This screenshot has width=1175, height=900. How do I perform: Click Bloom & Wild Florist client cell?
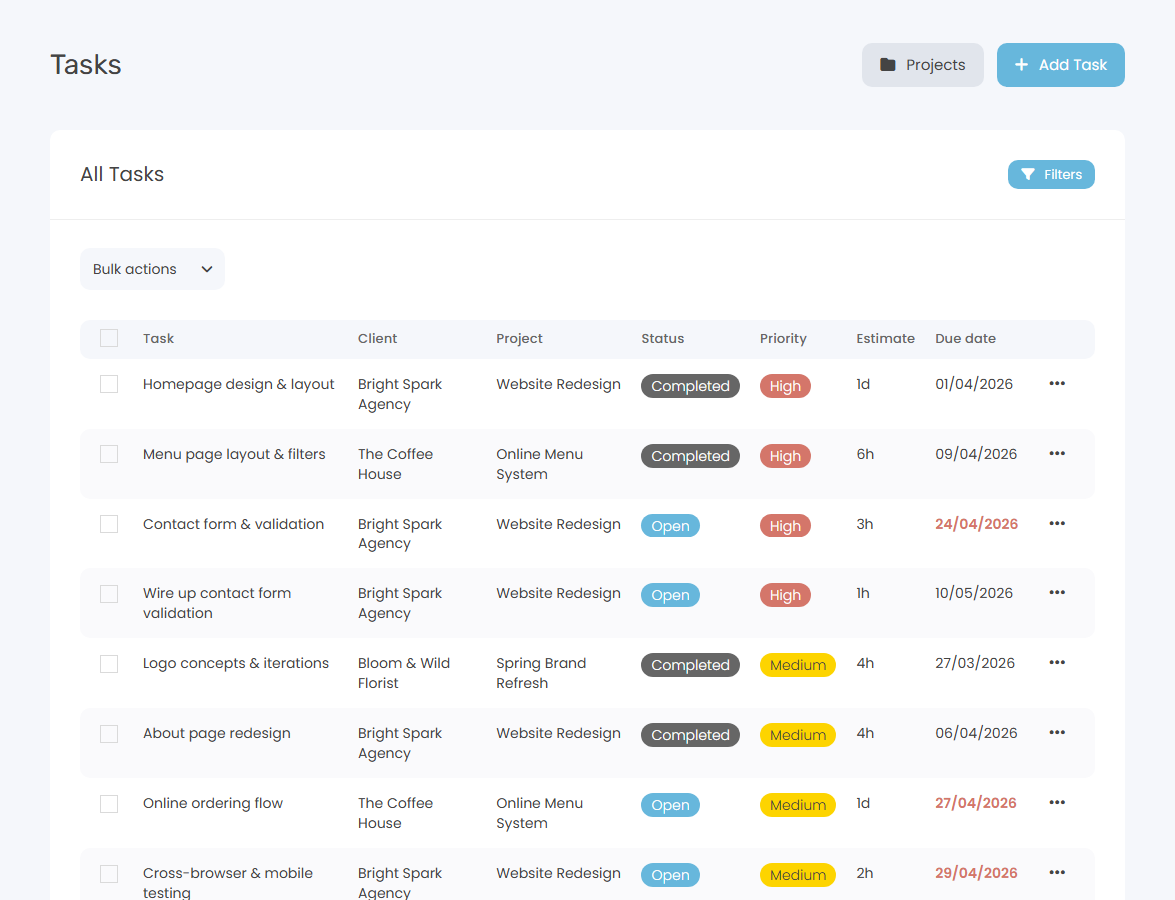(404, 673)
